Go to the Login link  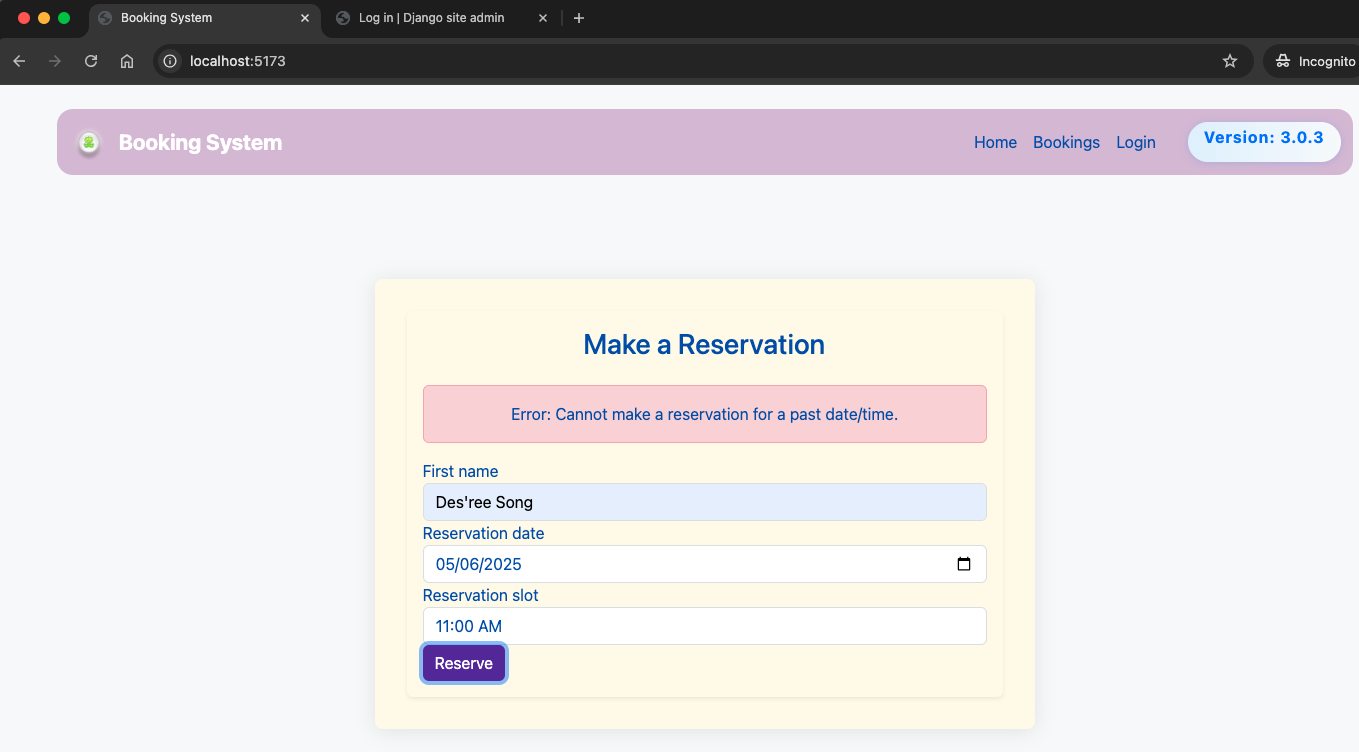click(x=1135, y=142)
